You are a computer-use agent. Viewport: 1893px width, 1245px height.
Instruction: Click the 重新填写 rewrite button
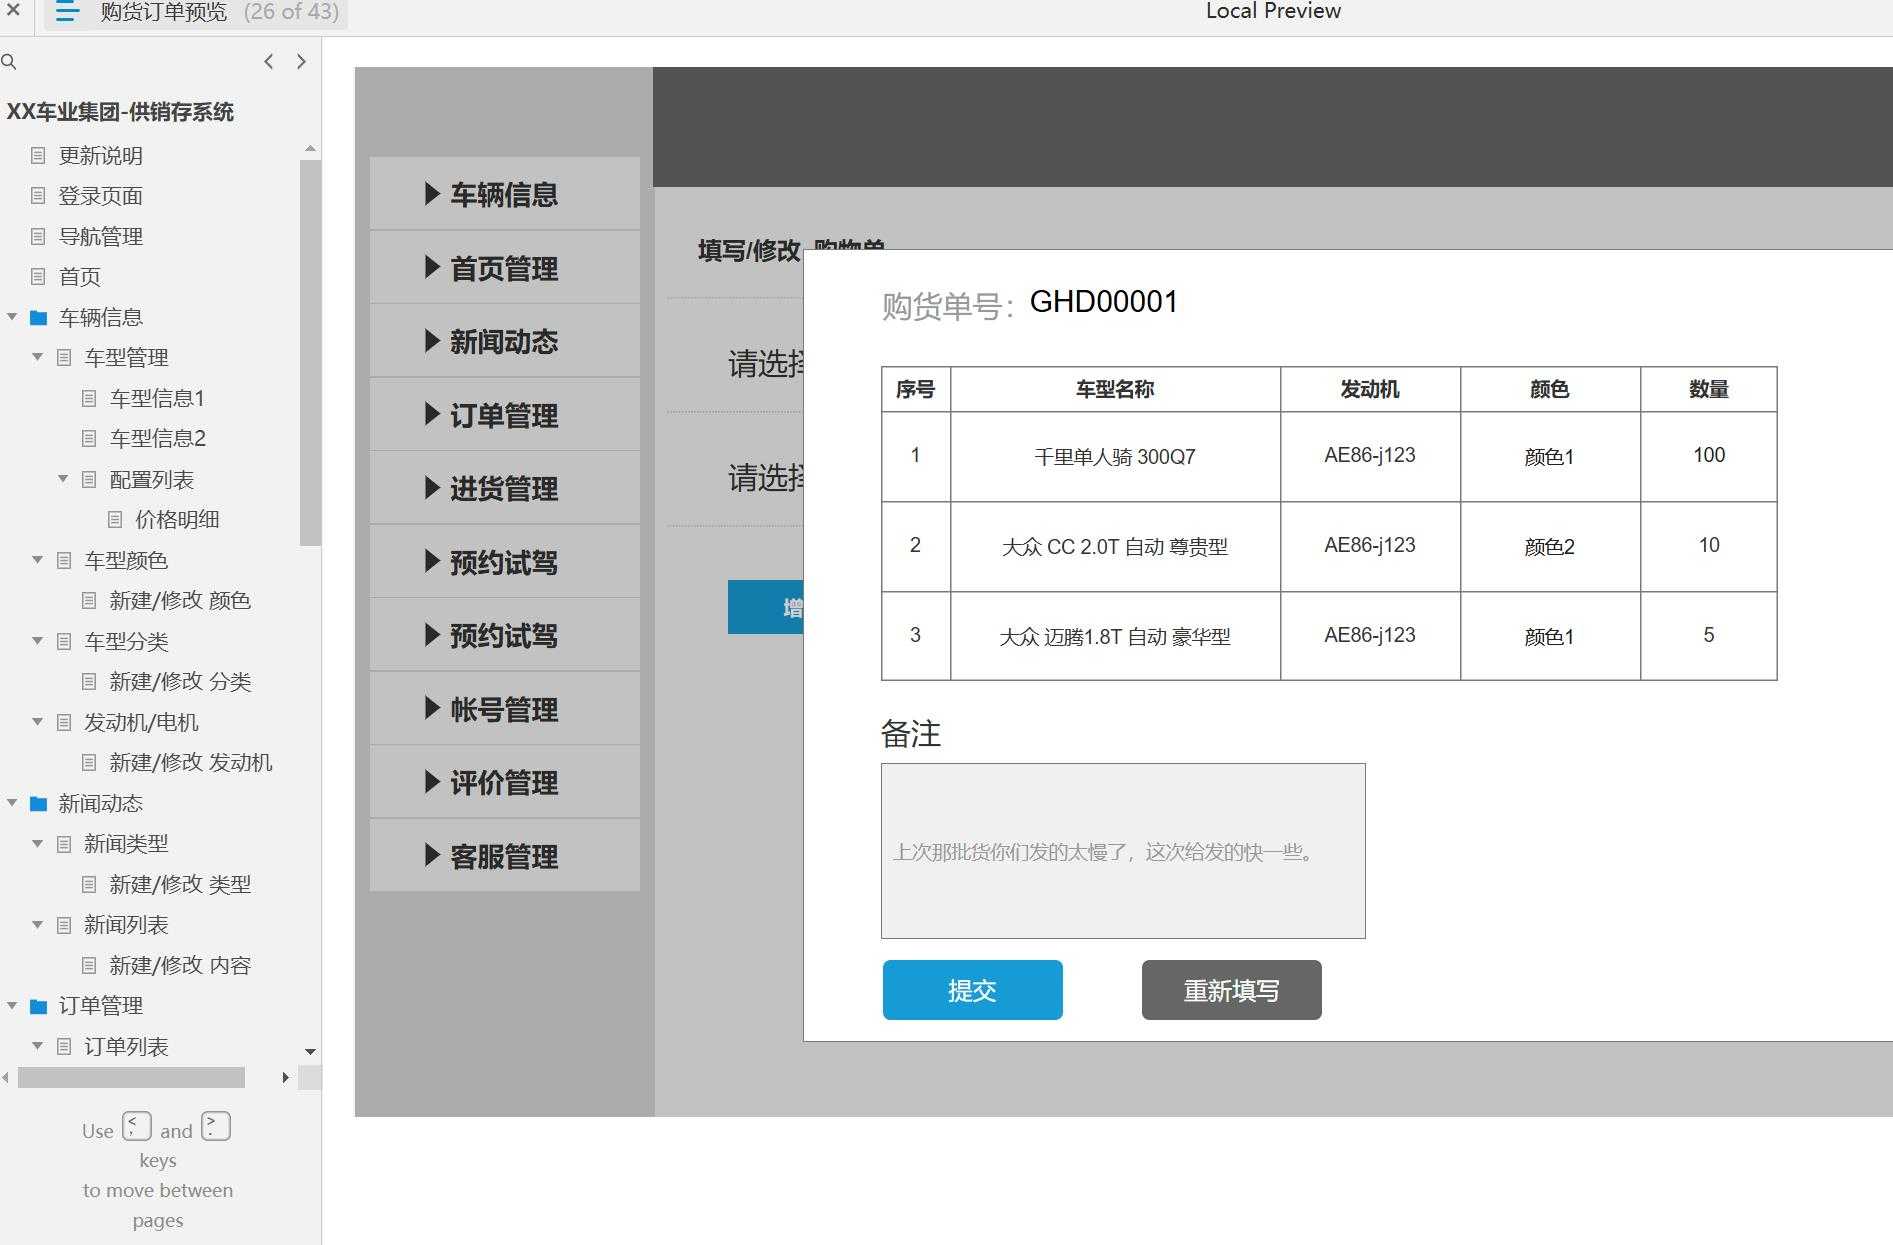pyautogui.click(x=1231, y=990)
